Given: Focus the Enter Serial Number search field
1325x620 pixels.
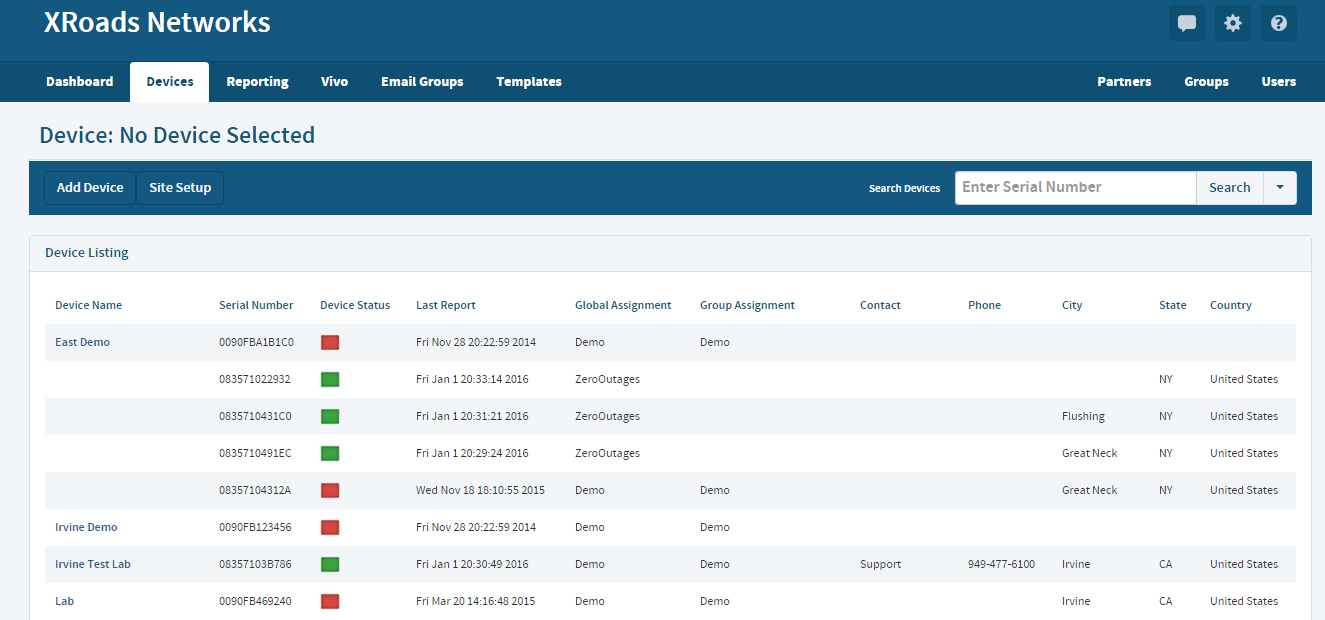Looking at the screenshot, I should [1076, 187].
